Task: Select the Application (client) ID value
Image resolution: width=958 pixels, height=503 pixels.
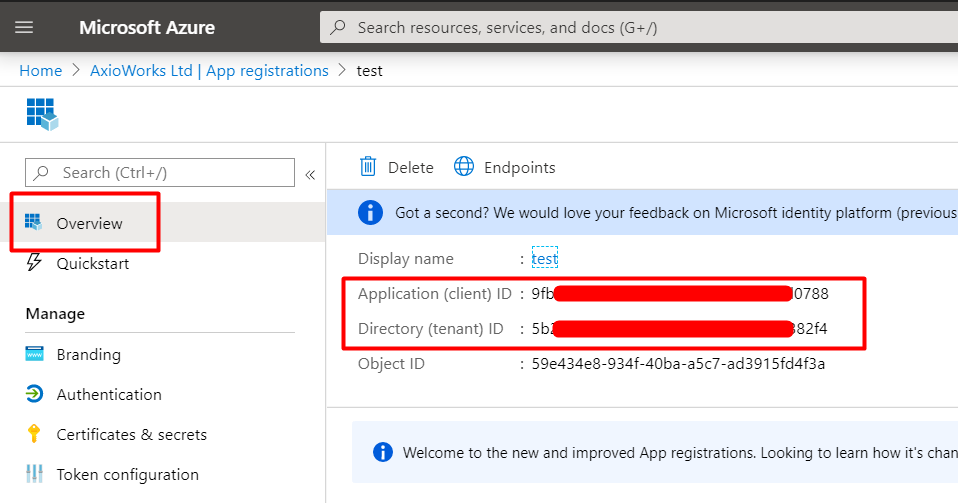Action: click(x=680, y=294)
